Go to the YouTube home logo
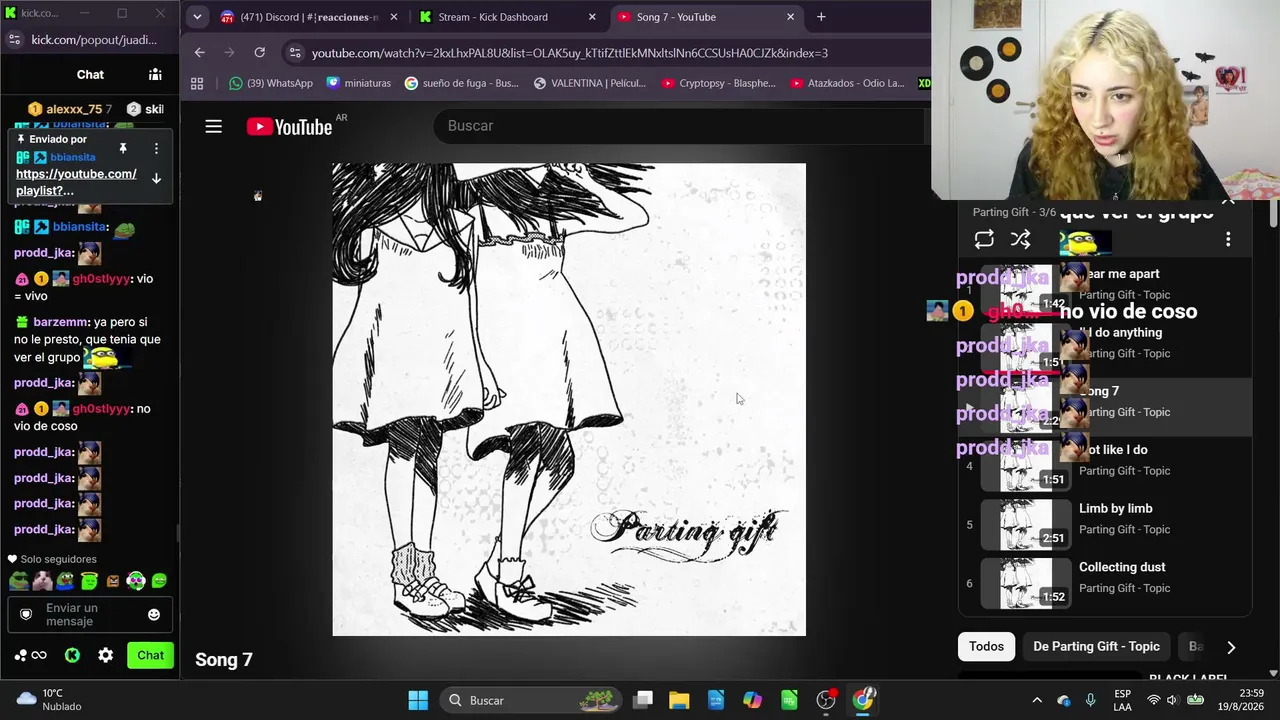The height and width of the screenshot is (720, 1280). (290, 126)
